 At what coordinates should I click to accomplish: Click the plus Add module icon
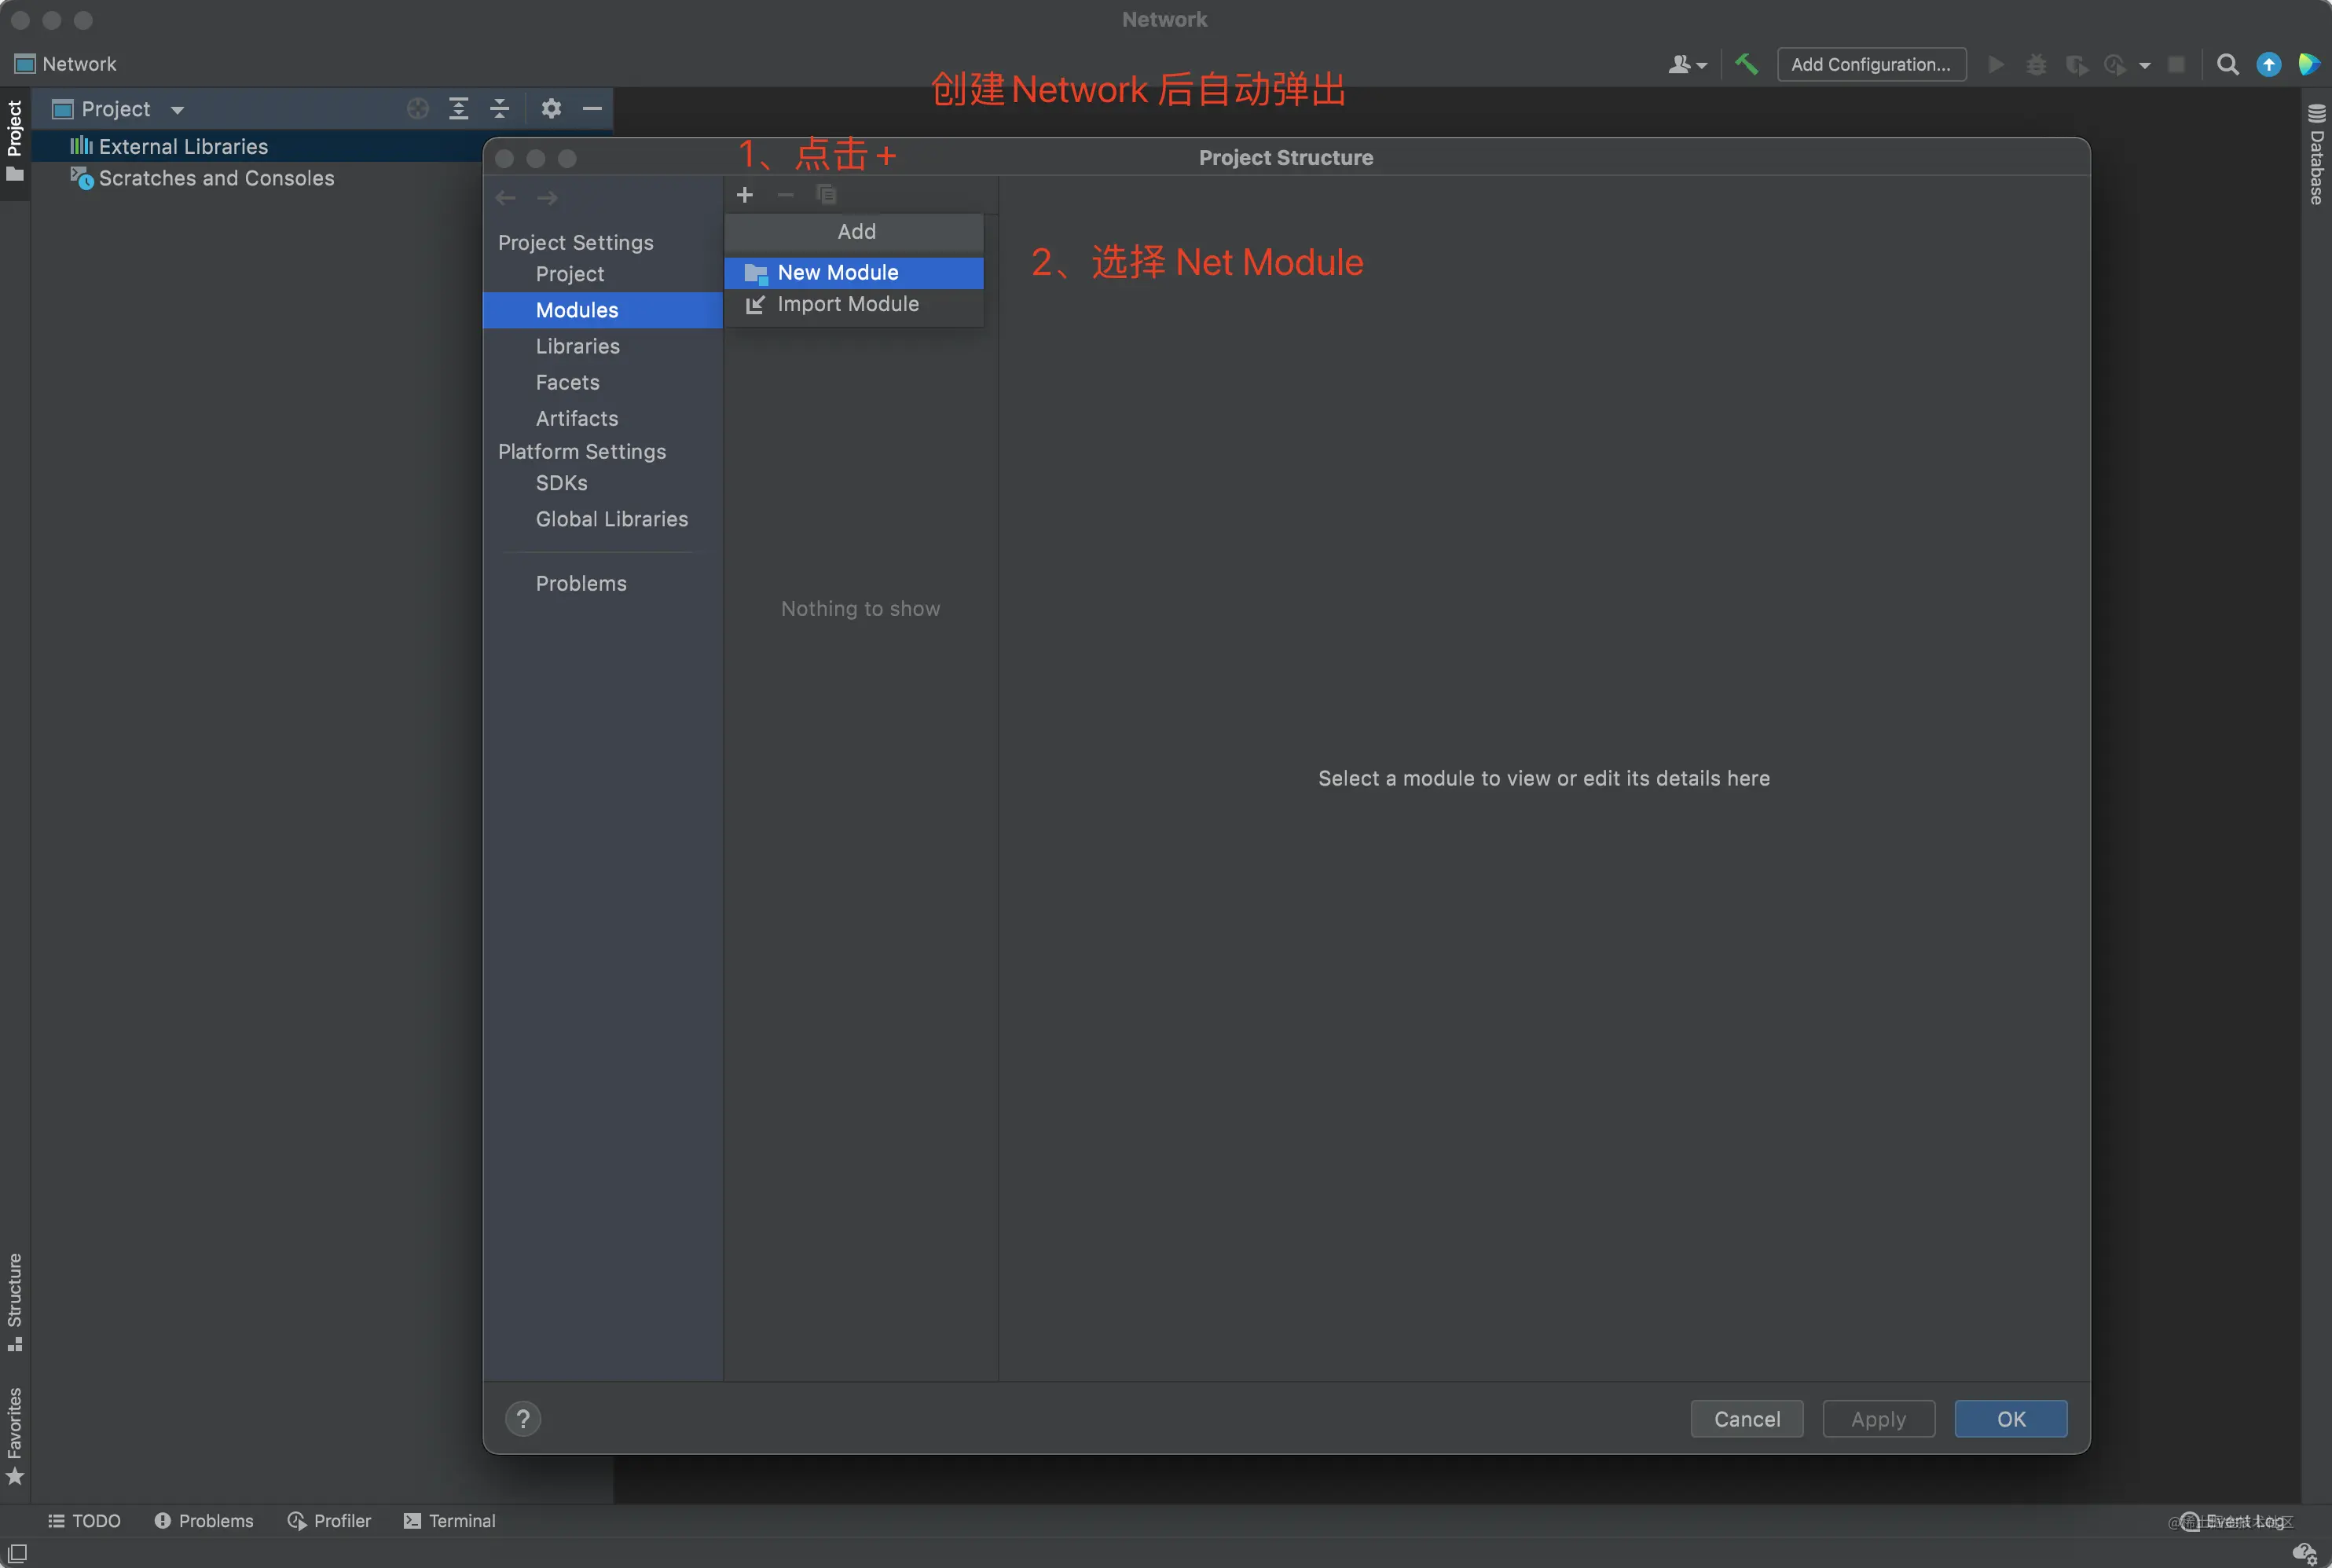click(744, 195)
